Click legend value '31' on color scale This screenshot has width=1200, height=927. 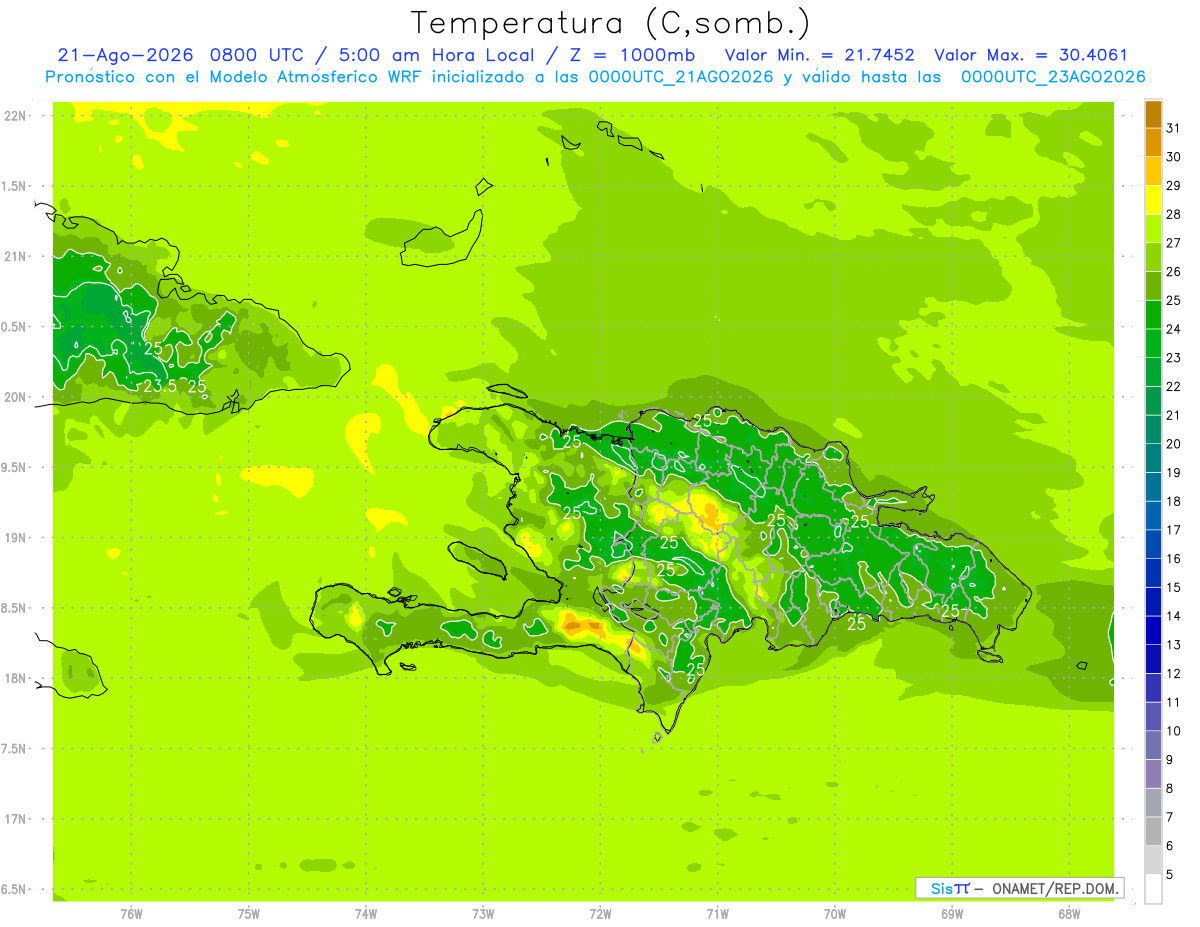(1173, 128)
